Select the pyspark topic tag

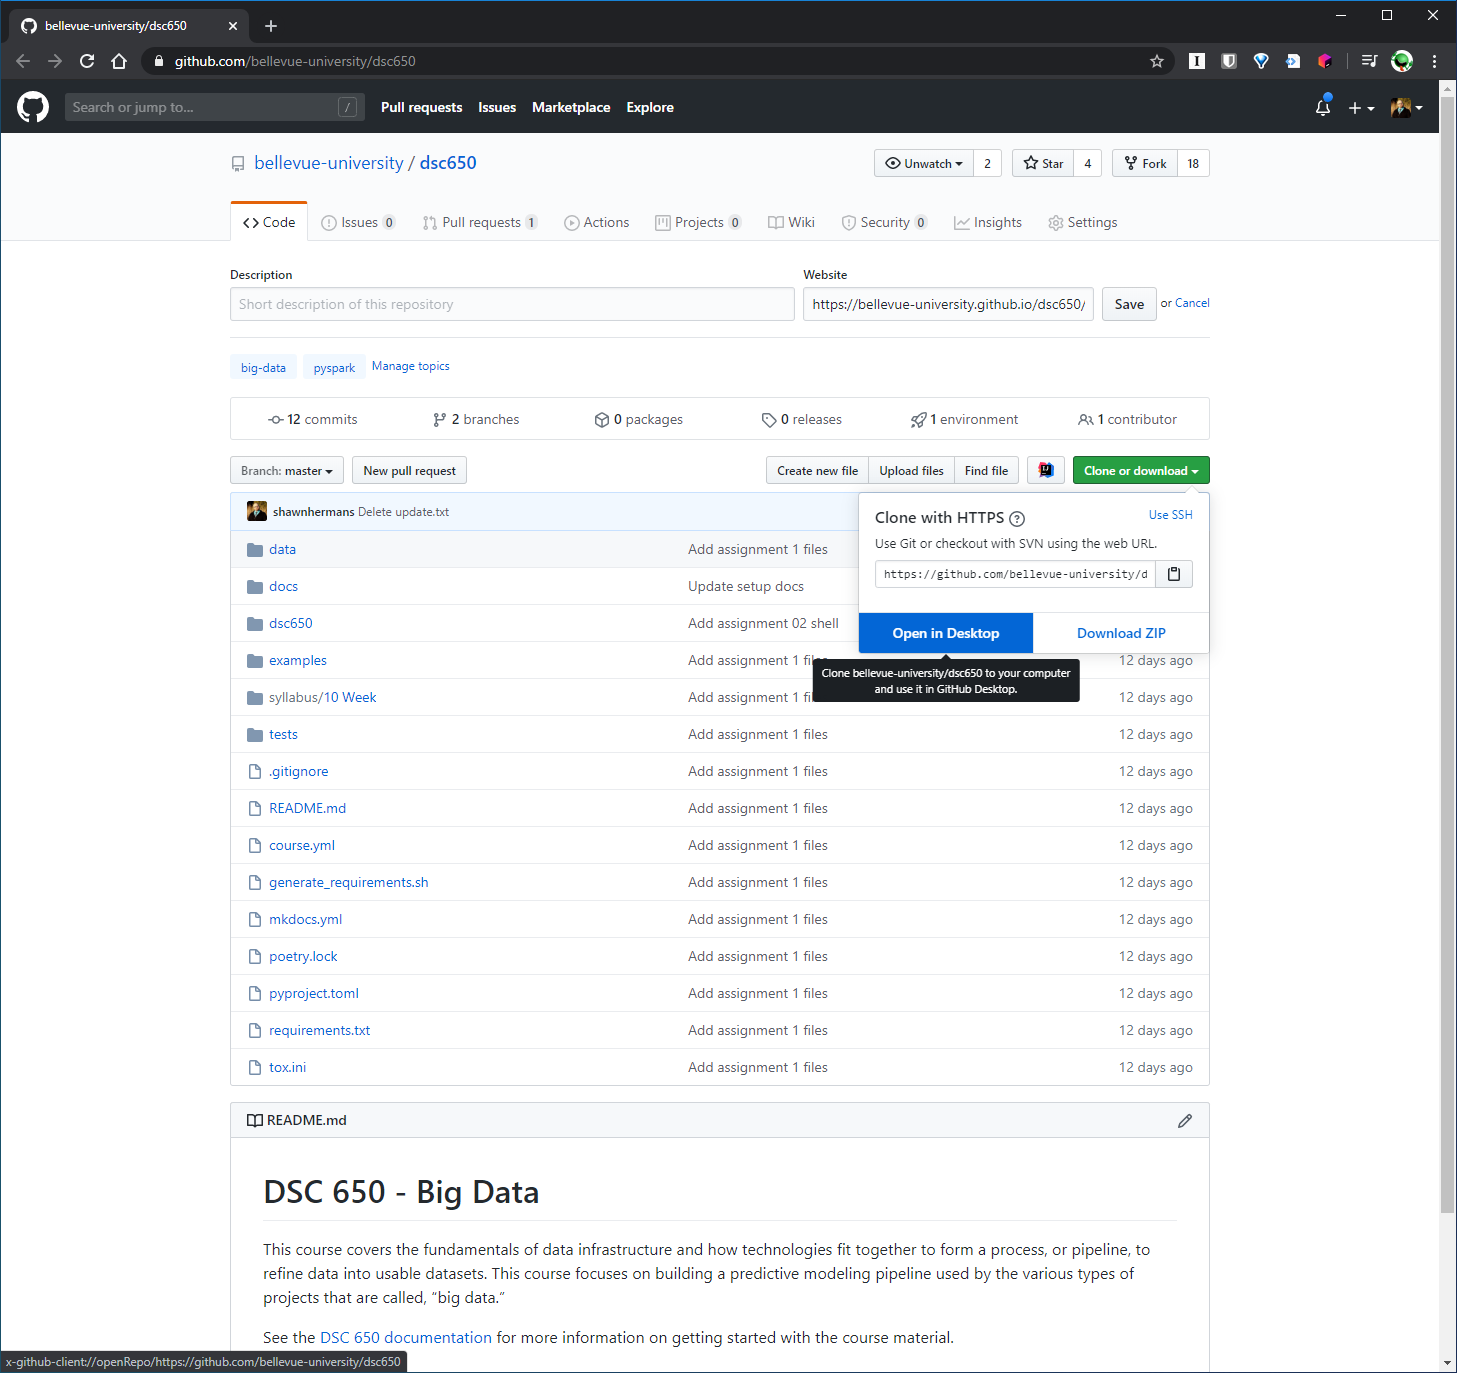(x=334, y=367)
